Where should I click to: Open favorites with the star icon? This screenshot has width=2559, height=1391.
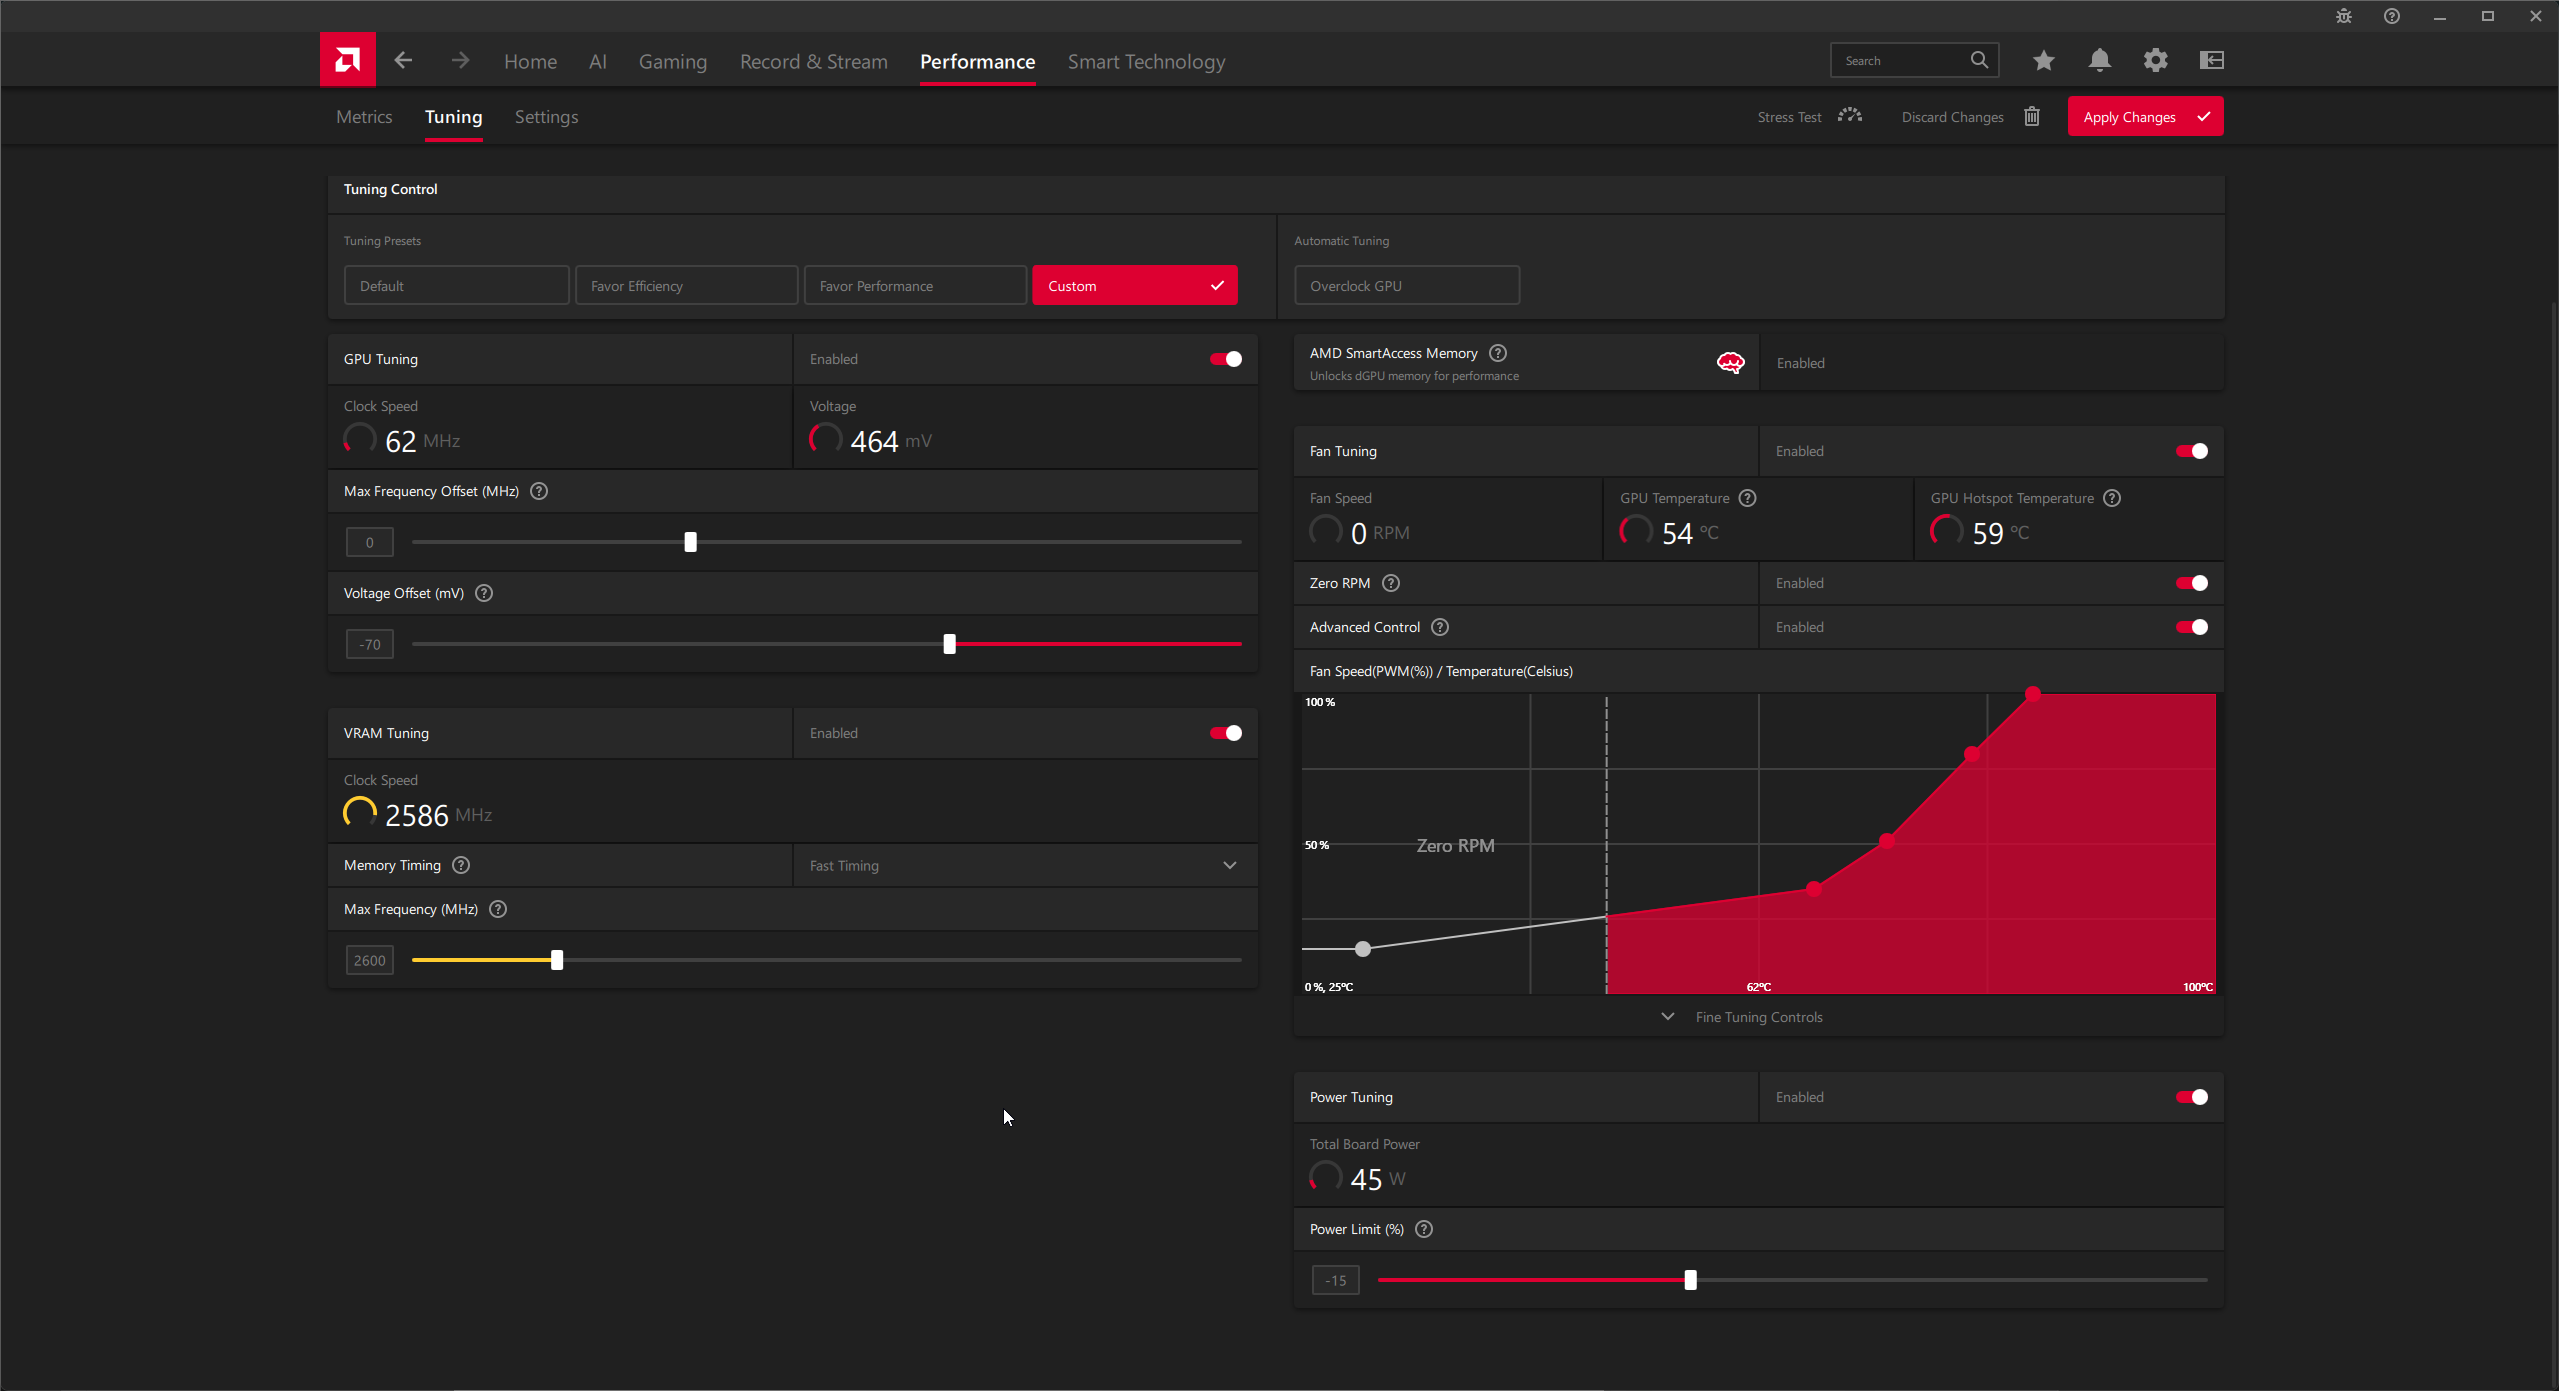(x=2043, y=60)
